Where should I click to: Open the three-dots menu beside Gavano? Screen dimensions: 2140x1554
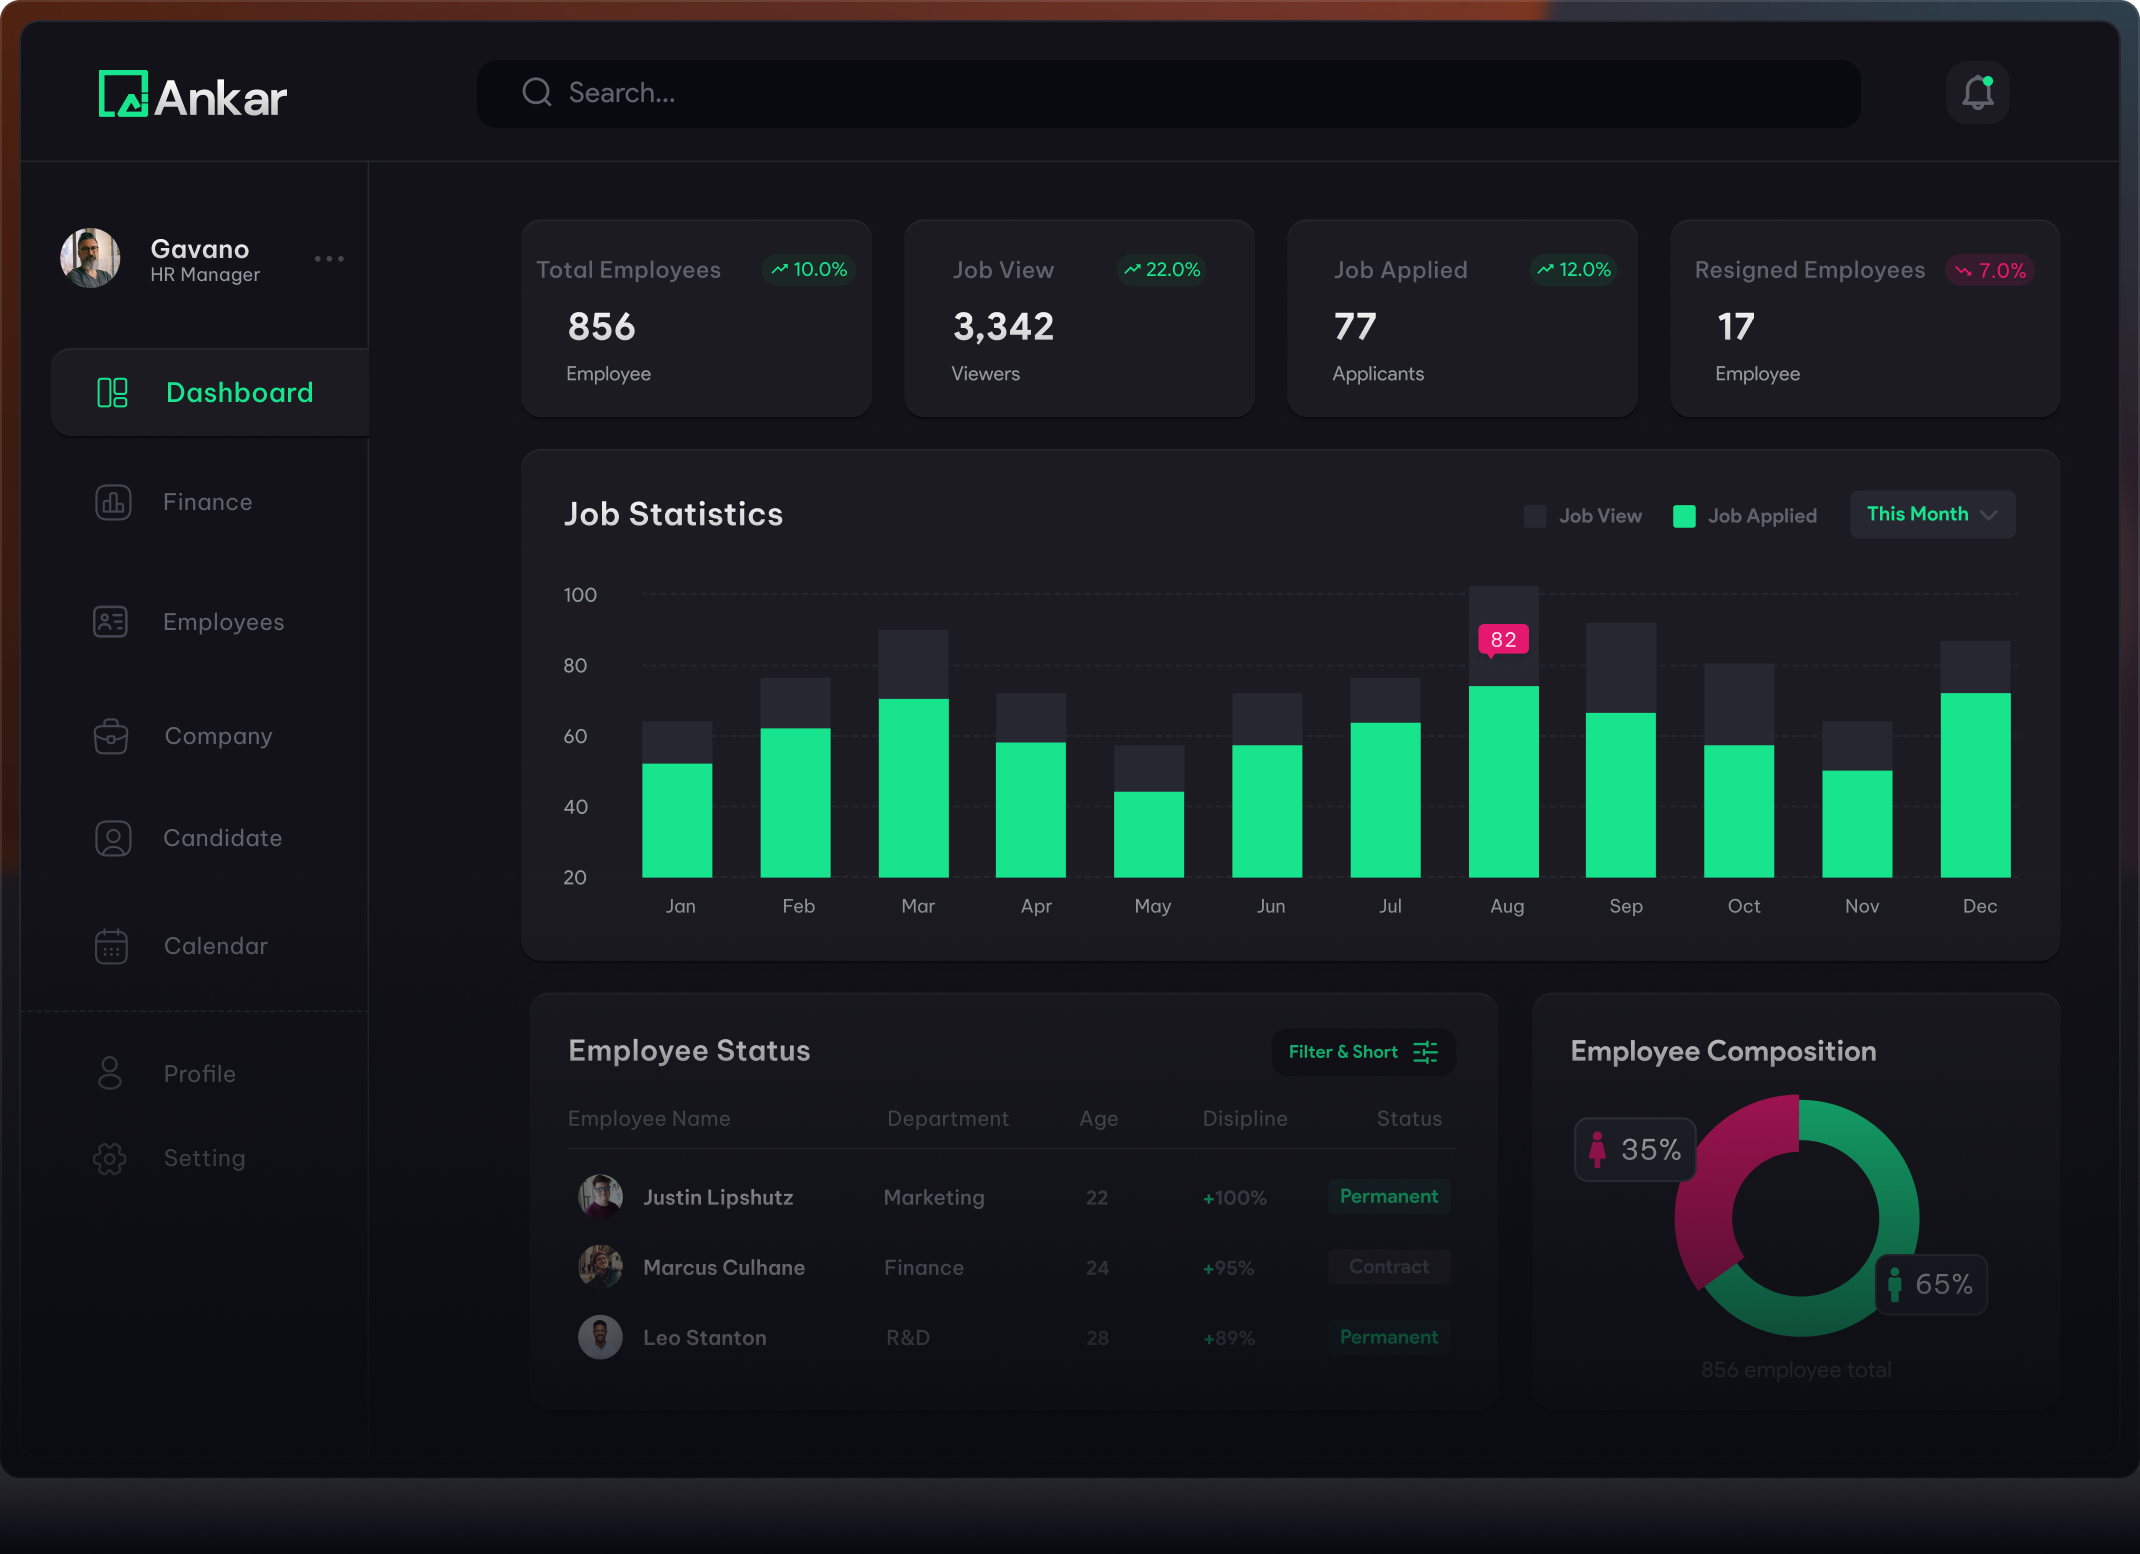pyautogui.click(x=329, y=259)
